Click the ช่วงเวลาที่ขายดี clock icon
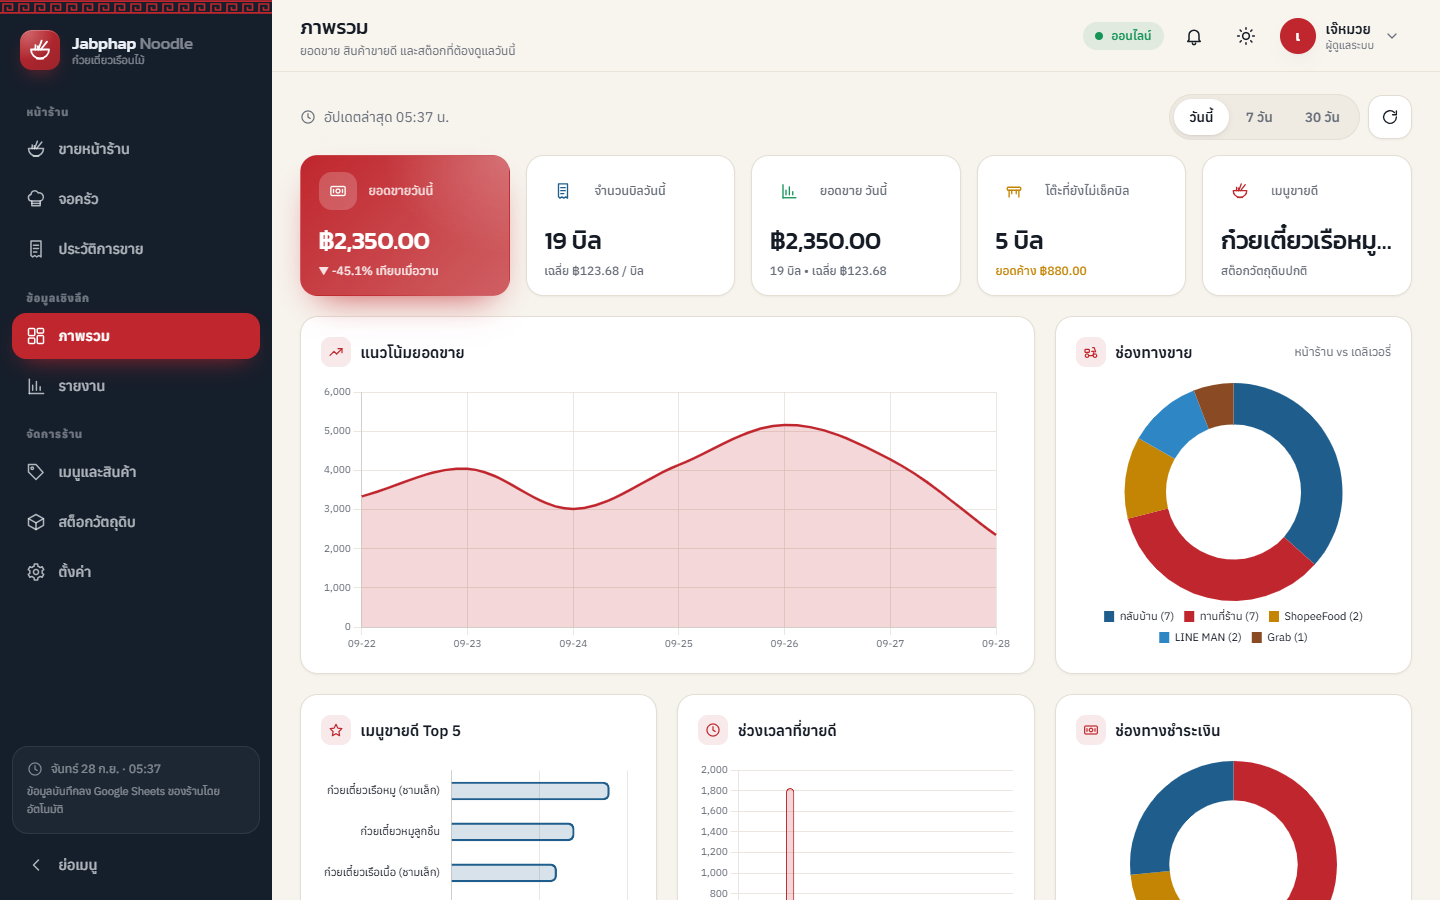This screenshot has height=900, width=1440. point(713,730)
